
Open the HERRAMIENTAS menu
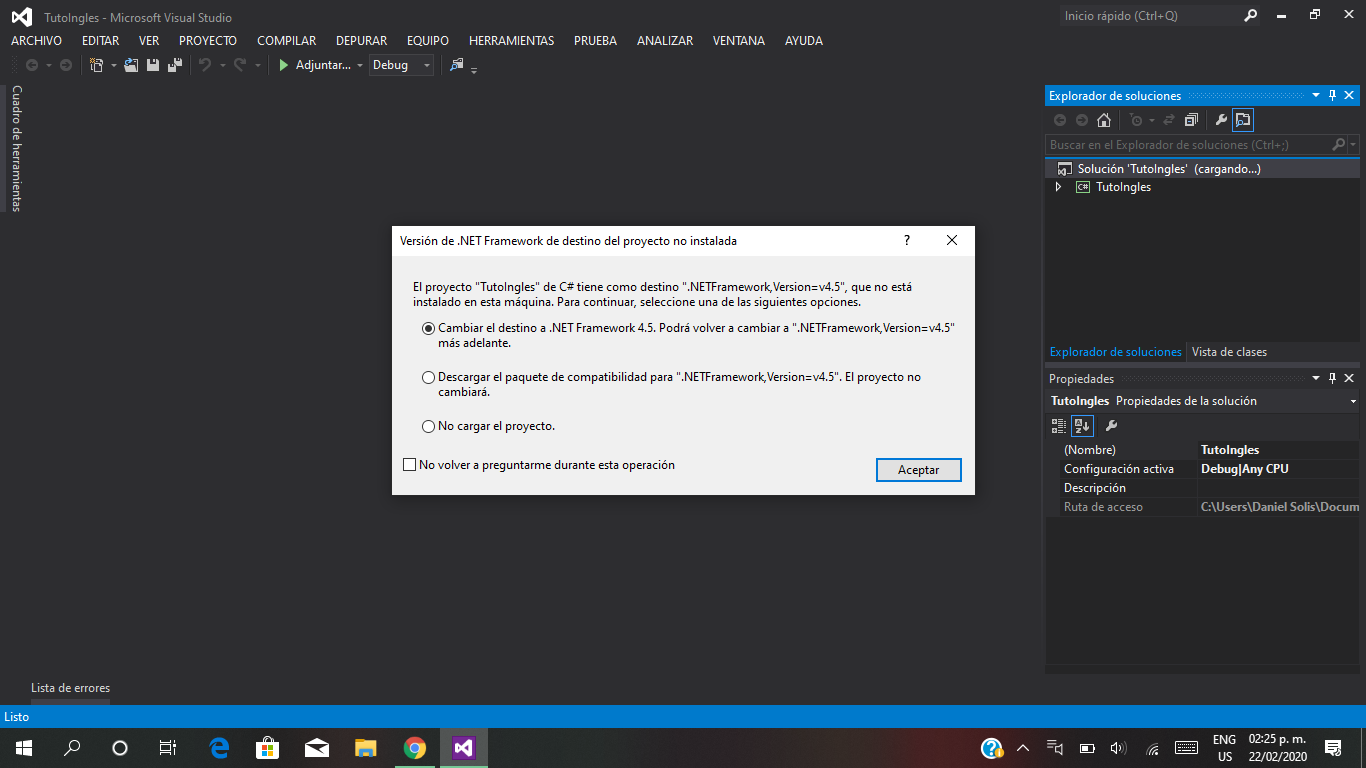[511, 41]
